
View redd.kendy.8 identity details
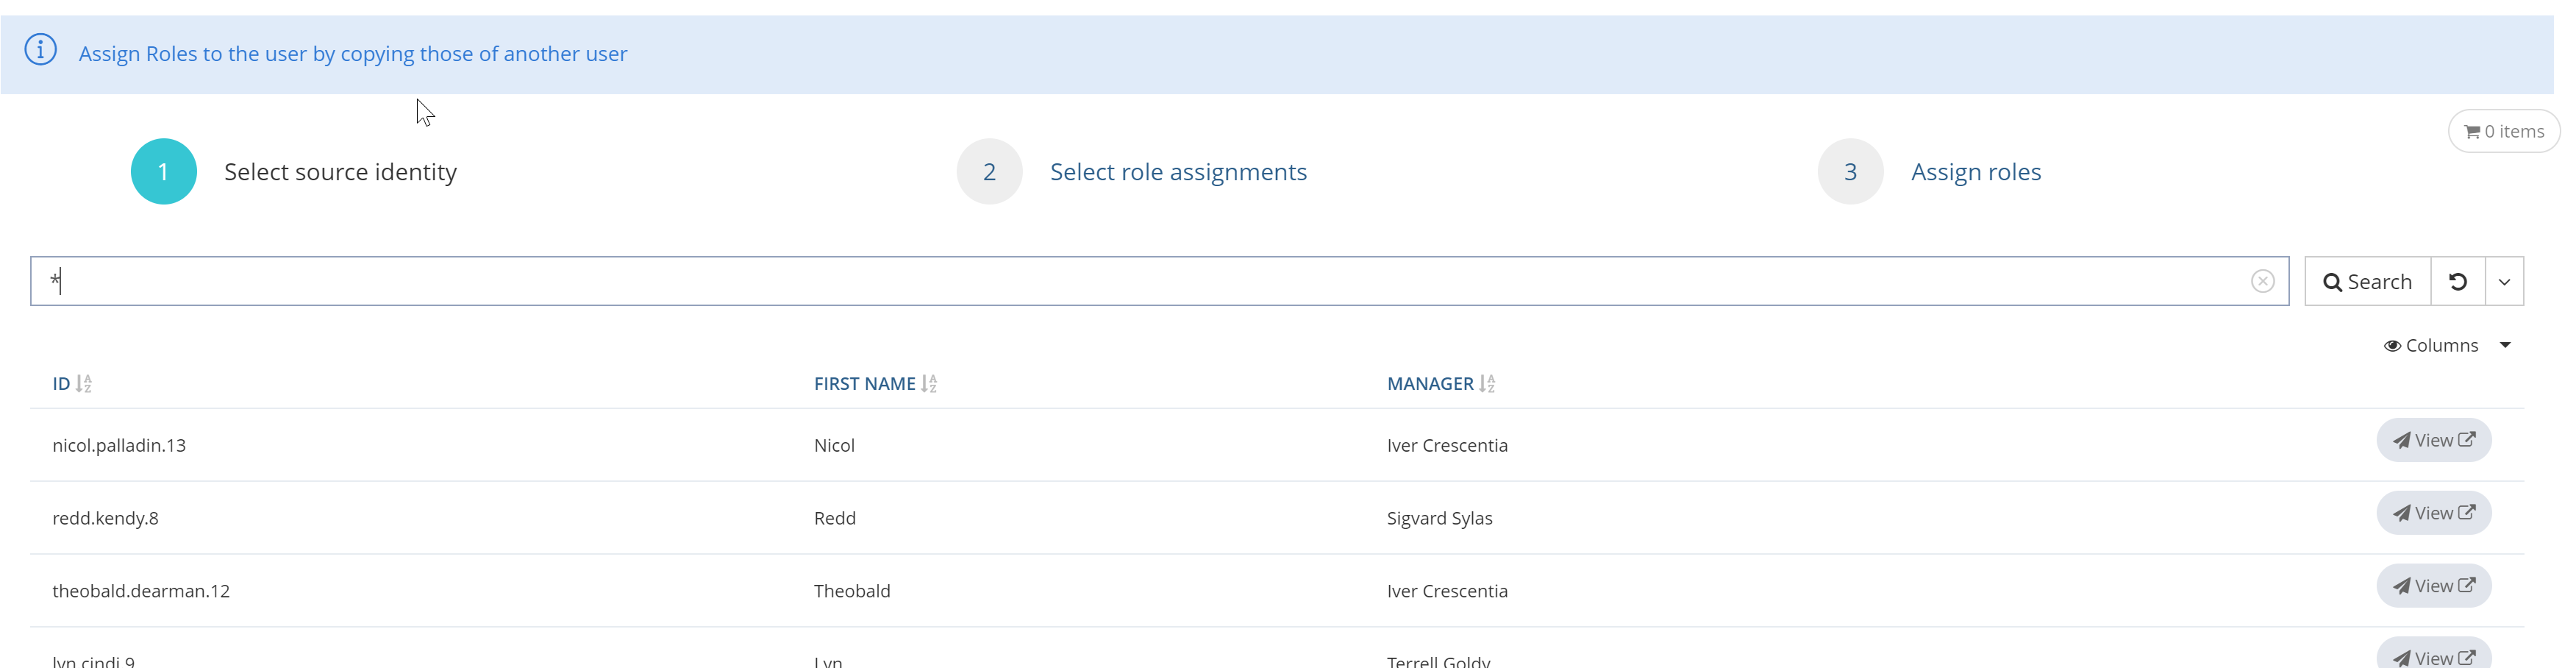click(2432, 514)
